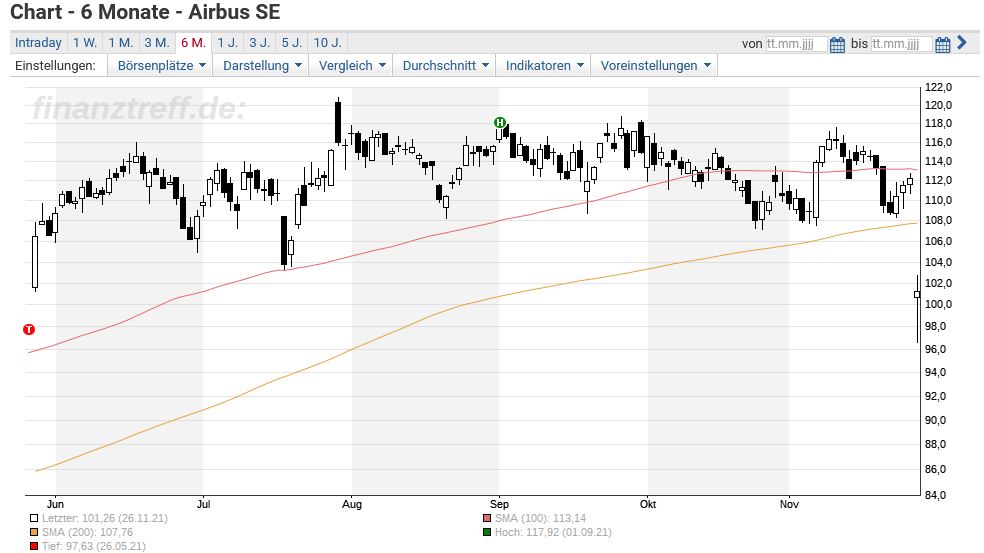Switch to the Intraday tab
Viewport: 984px width, 553px height.
38,43
